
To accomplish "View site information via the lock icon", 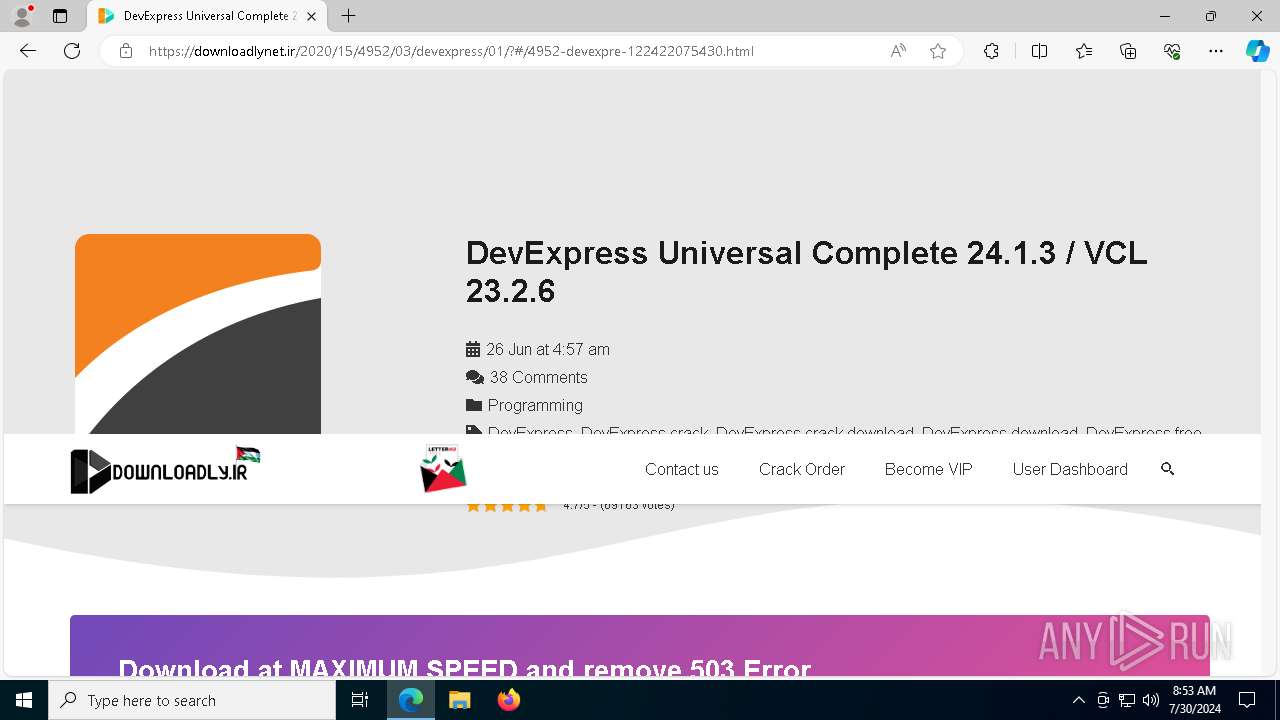I will pyautogui.click(x=126, y=51).
